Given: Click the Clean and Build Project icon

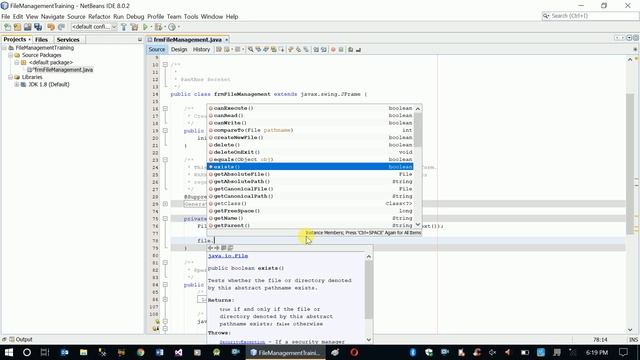Looking at the screenshot, I should 134,27.
